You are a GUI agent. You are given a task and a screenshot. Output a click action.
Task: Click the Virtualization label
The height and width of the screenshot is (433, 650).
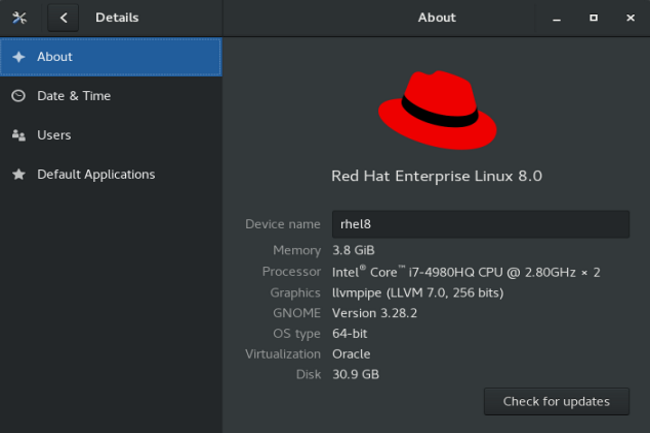[x=283, y=354]
